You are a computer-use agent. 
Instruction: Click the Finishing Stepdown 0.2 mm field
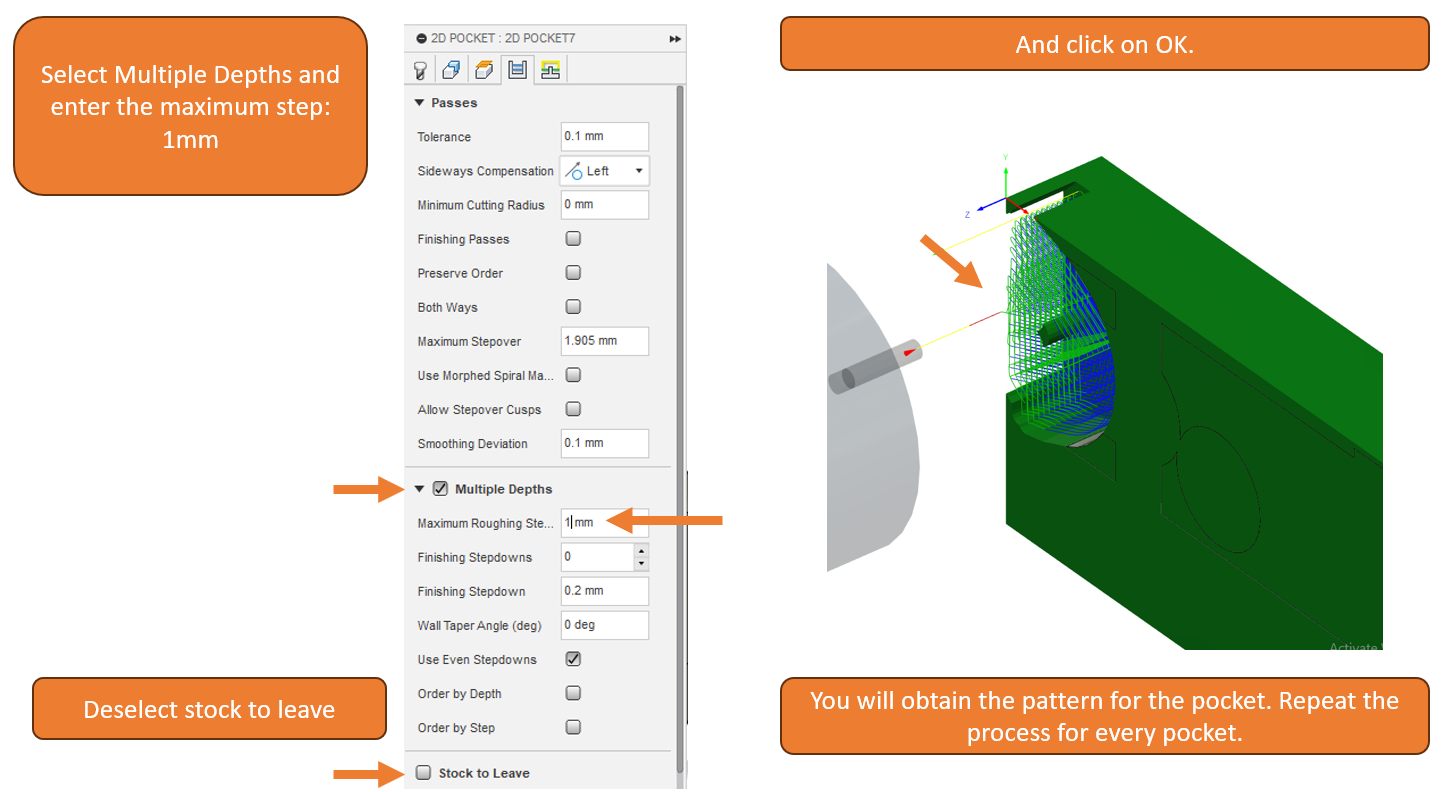tap(605, 591)
